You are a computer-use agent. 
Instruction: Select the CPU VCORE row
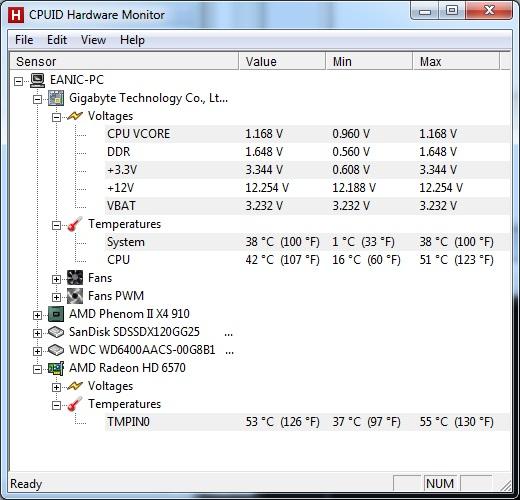pyautogui.click(x=307, y=134)
